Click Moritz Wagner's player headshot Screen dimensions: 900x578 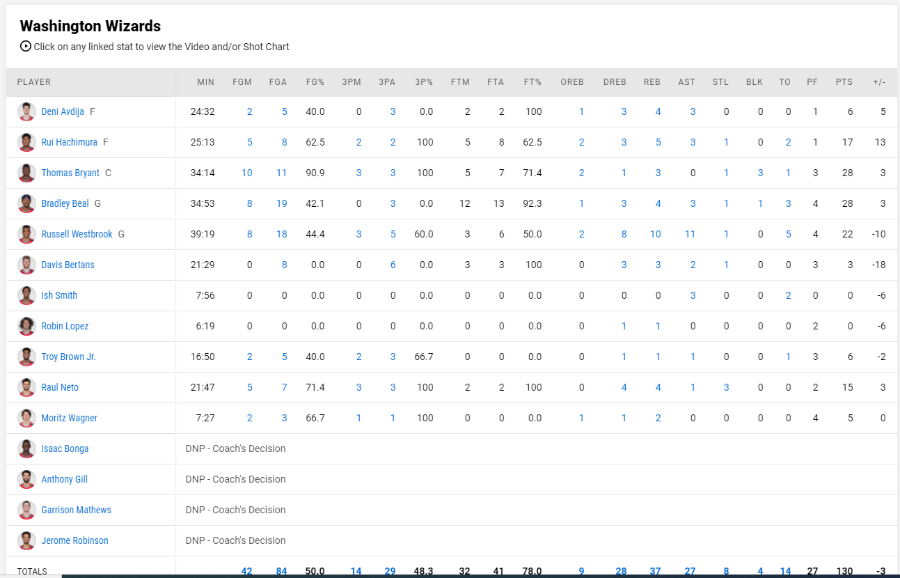click(x=26, y=418)
